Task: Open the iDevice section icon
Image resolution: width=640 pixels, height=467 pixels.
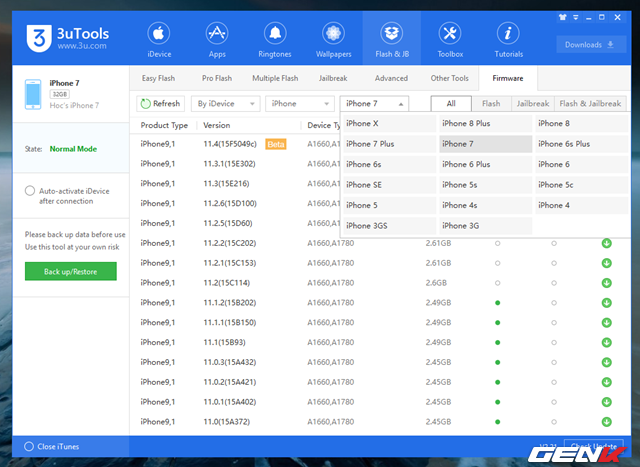Action: coord(159,33)
